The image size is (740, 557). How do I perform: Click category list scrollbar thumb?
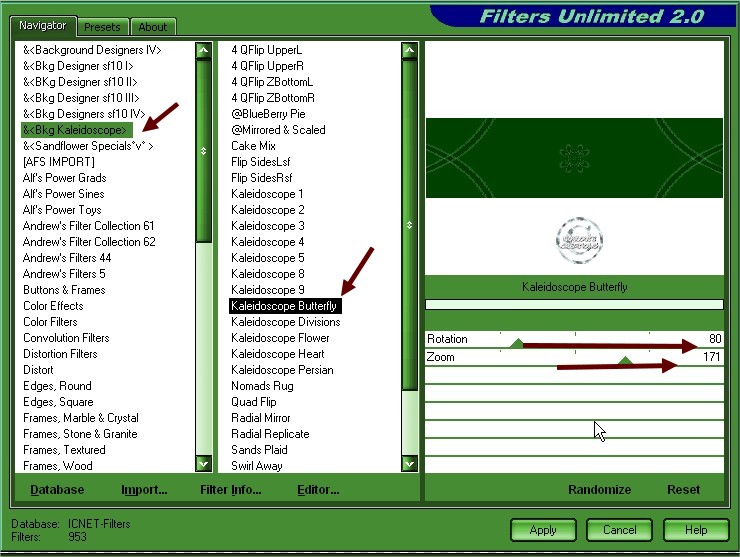pyautogui.click(x=203, y=151)
